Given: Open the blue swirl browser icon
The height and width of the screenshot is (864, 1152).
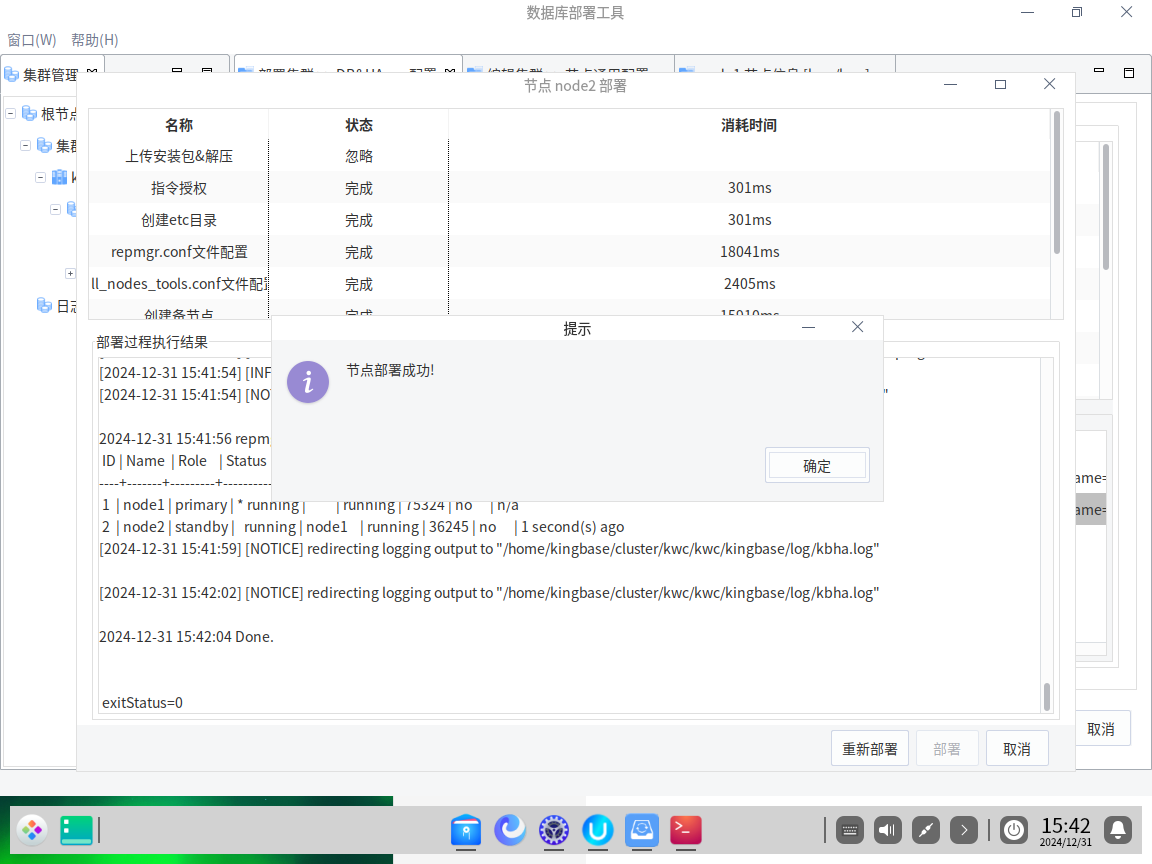Looking at the screenshot, I should [x=510, y=829].
